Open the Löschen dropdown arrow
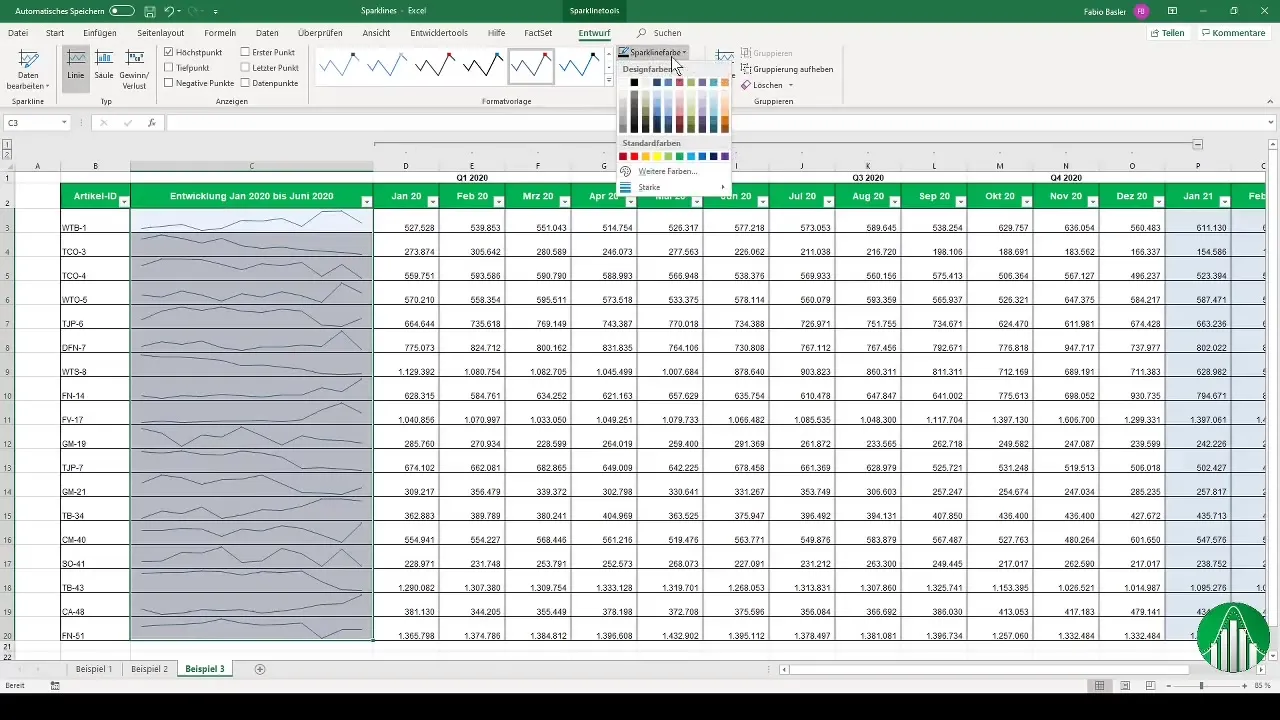Viewport: 1280px width, 720px height. 790,85
